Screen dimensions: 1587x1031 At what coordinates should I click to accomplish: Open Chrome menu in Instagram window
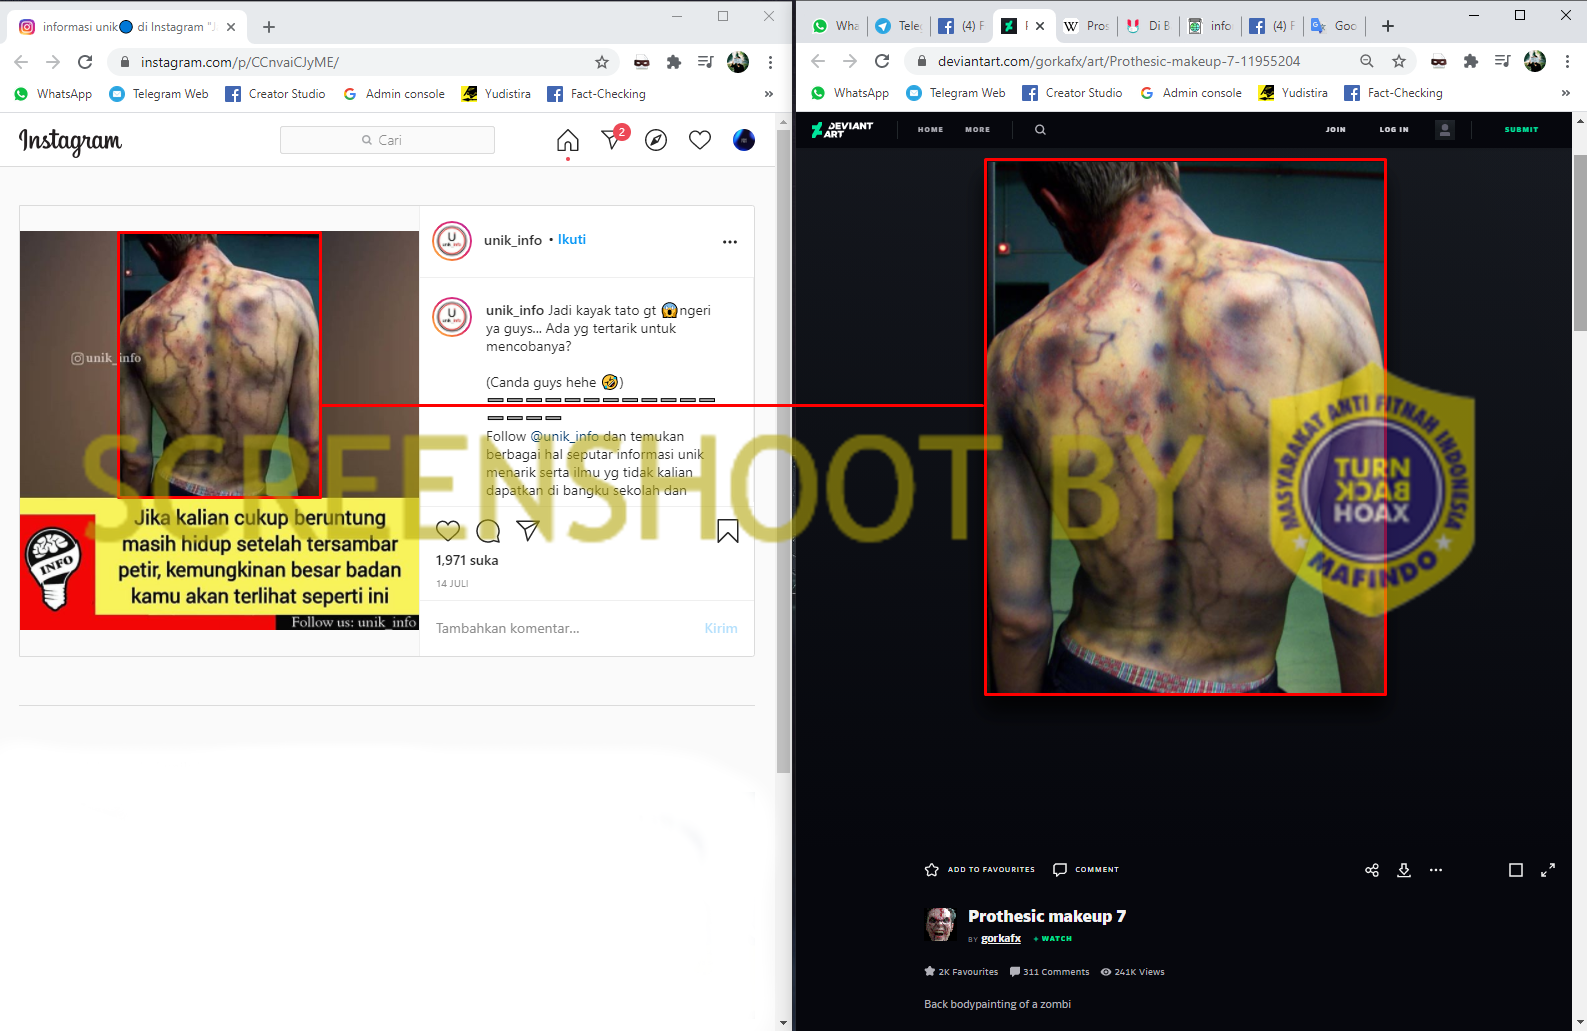pos(770,62)
